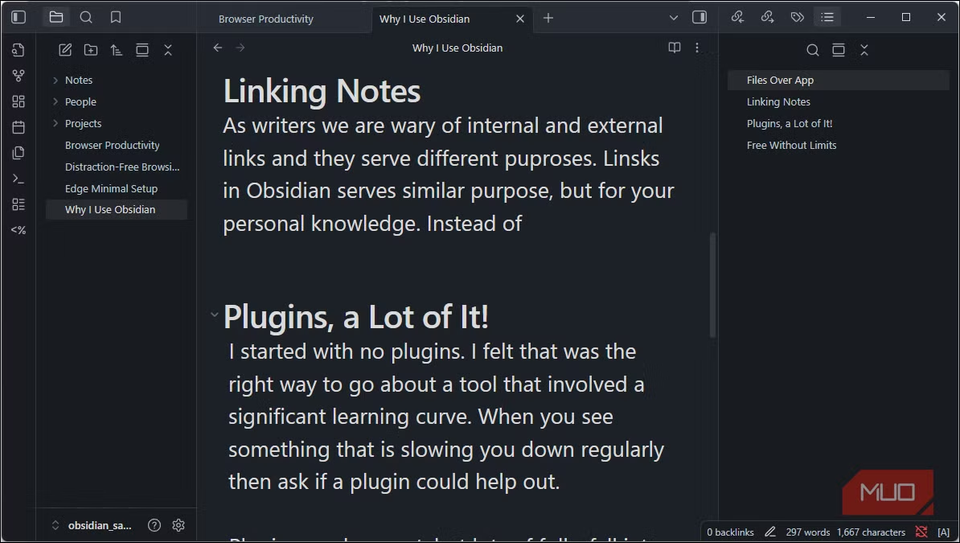
Task: Collapse all outline headings
Action: pos(864,50)
